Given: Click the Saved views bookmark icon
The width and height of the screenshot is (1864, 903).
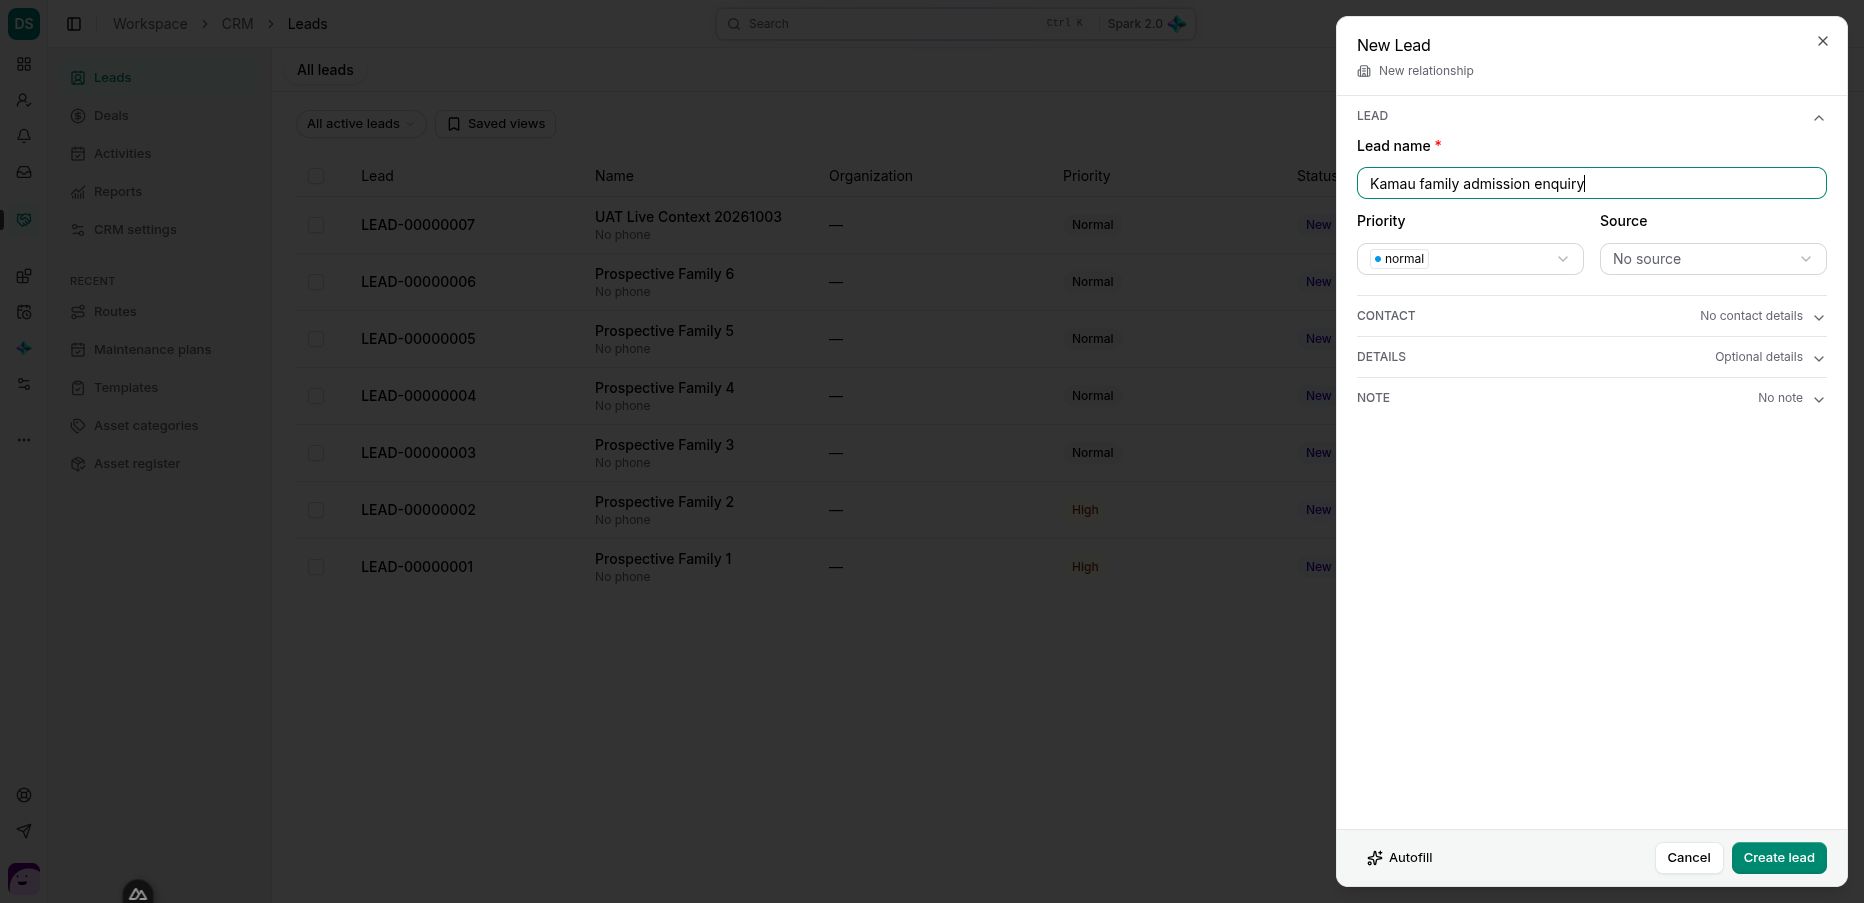Looking at the screenshot, I should (454, 124).
